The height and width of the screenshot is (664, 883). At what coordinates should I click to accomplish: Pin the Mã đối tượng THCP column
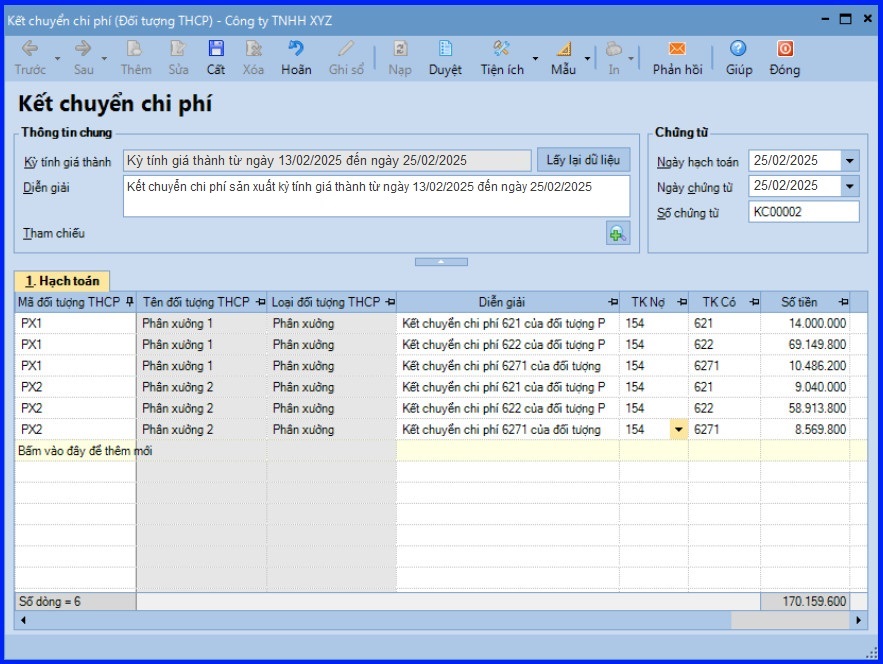pyautogui.click(x=129, y=302)
